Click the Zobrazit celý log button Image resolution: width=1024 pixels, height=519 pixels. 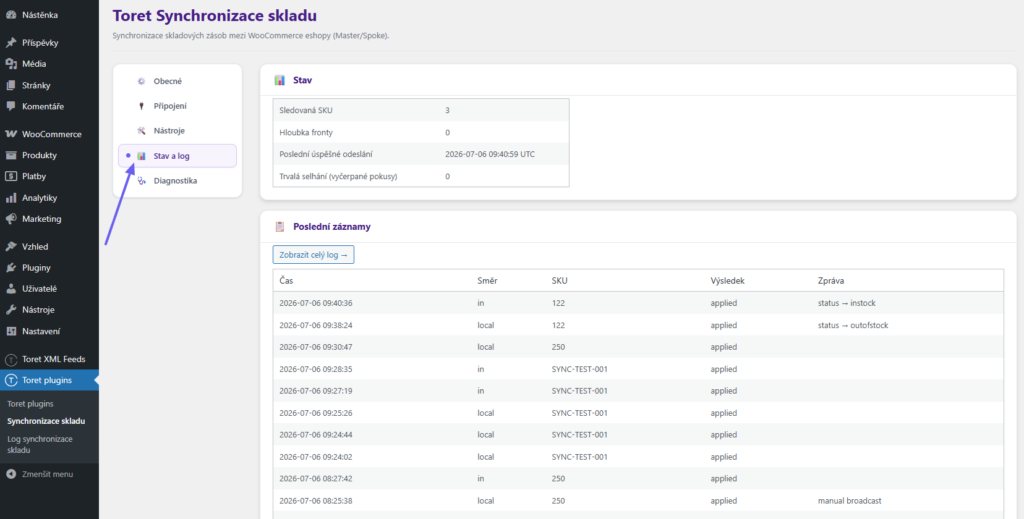(313, 255)
